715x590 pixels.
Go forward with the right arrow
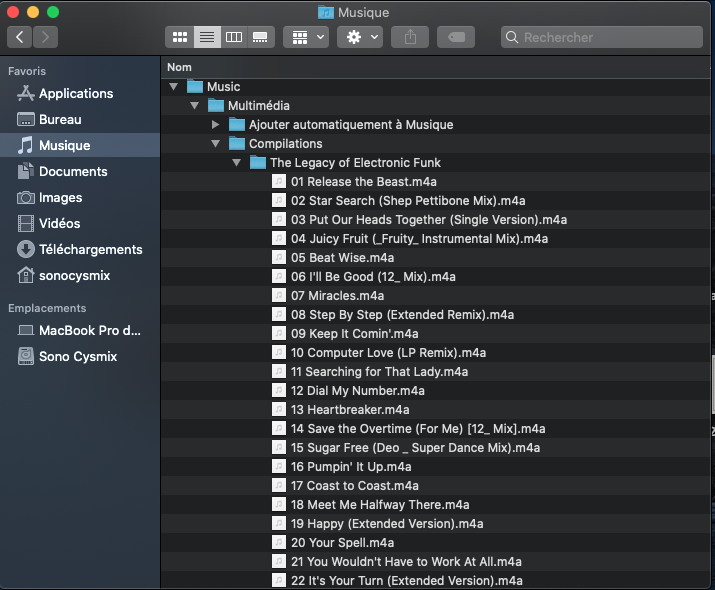click(45, 37)
